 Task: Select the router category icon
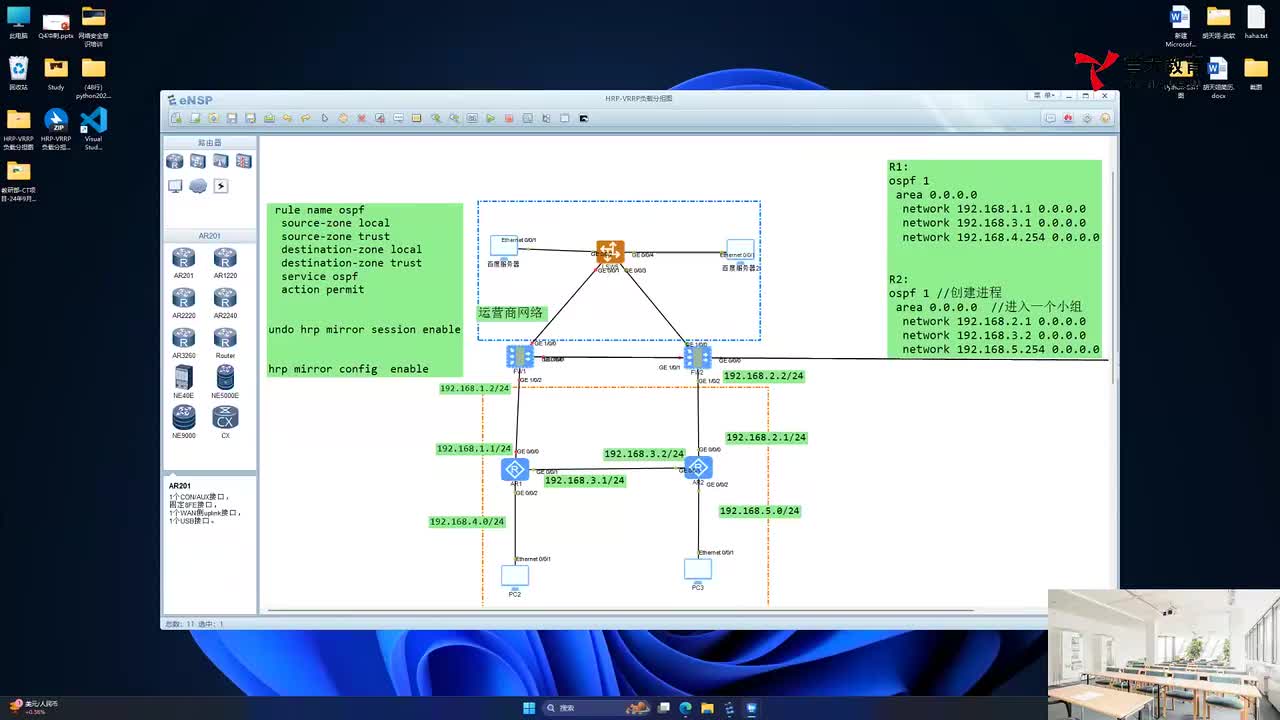(175, 161)
